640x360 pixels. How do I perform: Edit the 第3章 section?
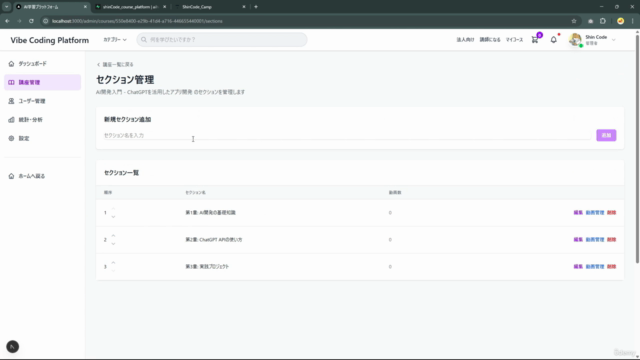coord(578,267)
